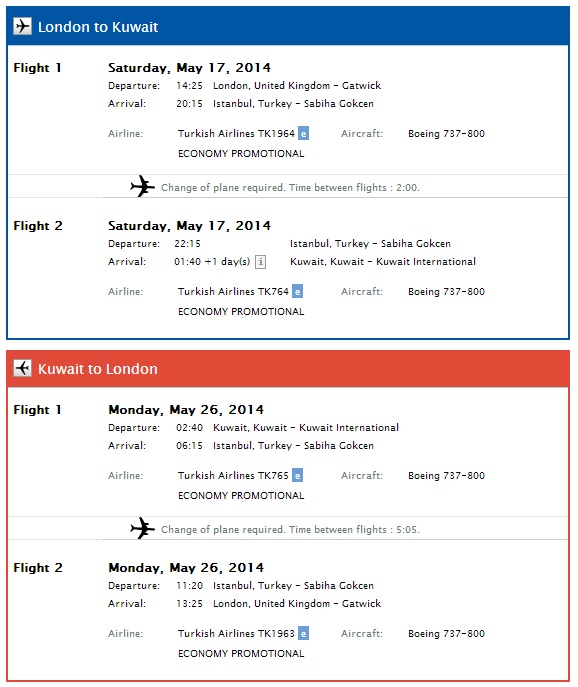Viewport: 578px width, 687px height.
Task: Click the plane icon beside the 5:05 layover notice
Action: point(143,528)
